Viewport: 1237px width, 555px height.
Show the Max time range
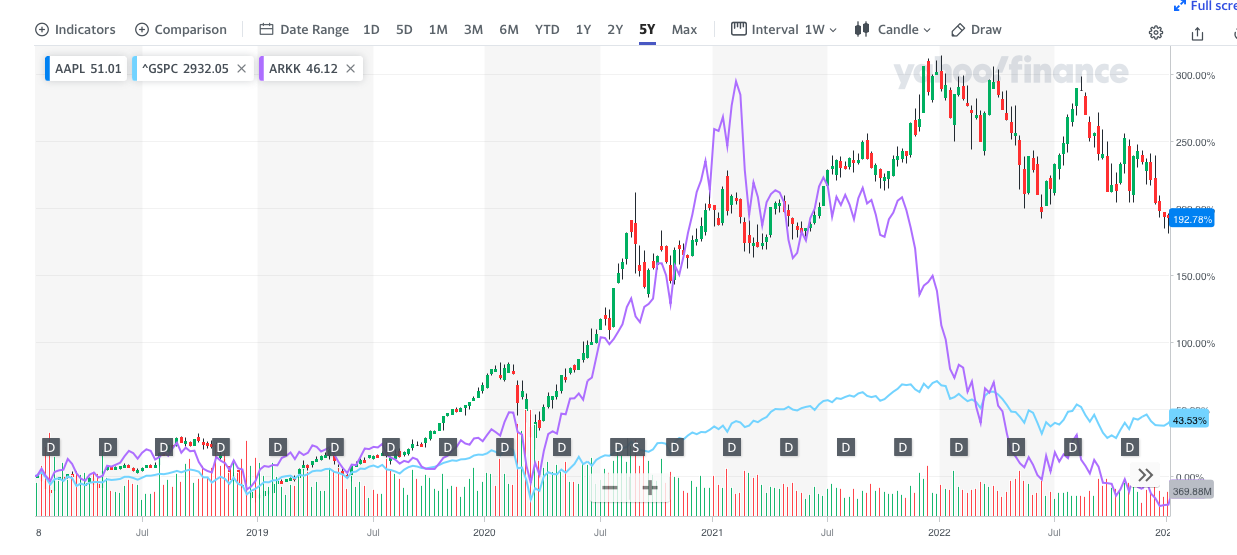pos(684,29)
